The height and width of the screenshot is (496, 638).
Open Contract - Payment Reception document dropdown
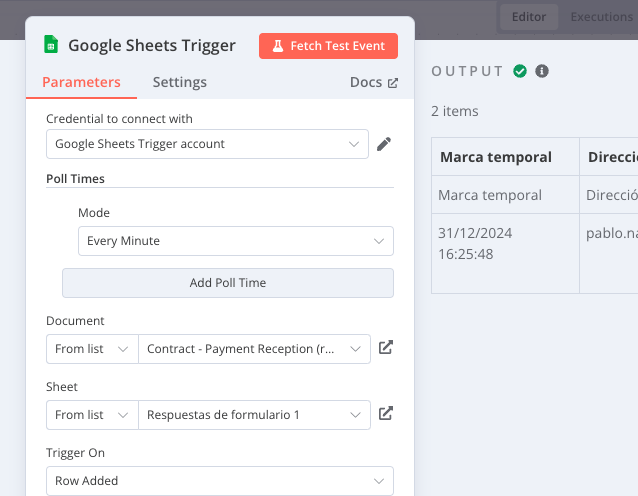tap(254, 349)
